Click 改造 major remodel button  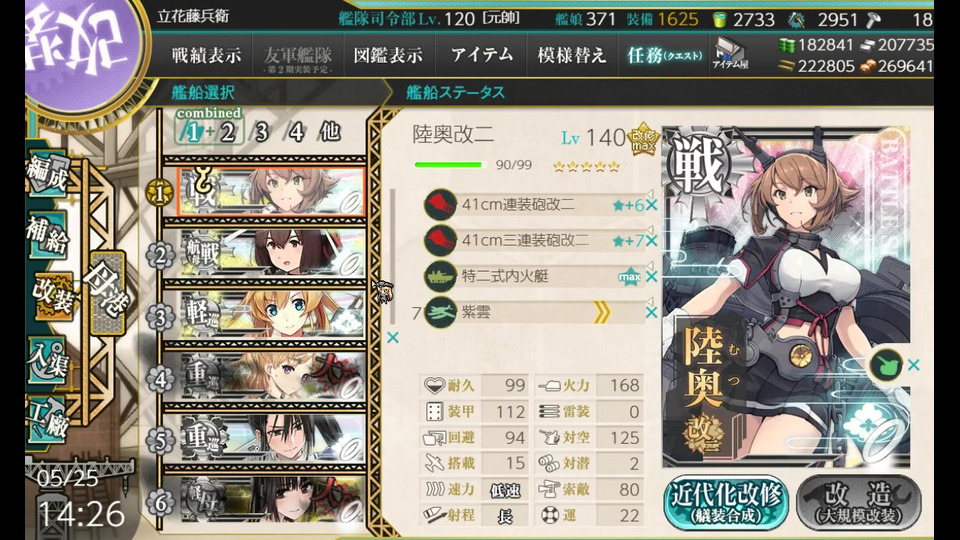coord(858,502)
